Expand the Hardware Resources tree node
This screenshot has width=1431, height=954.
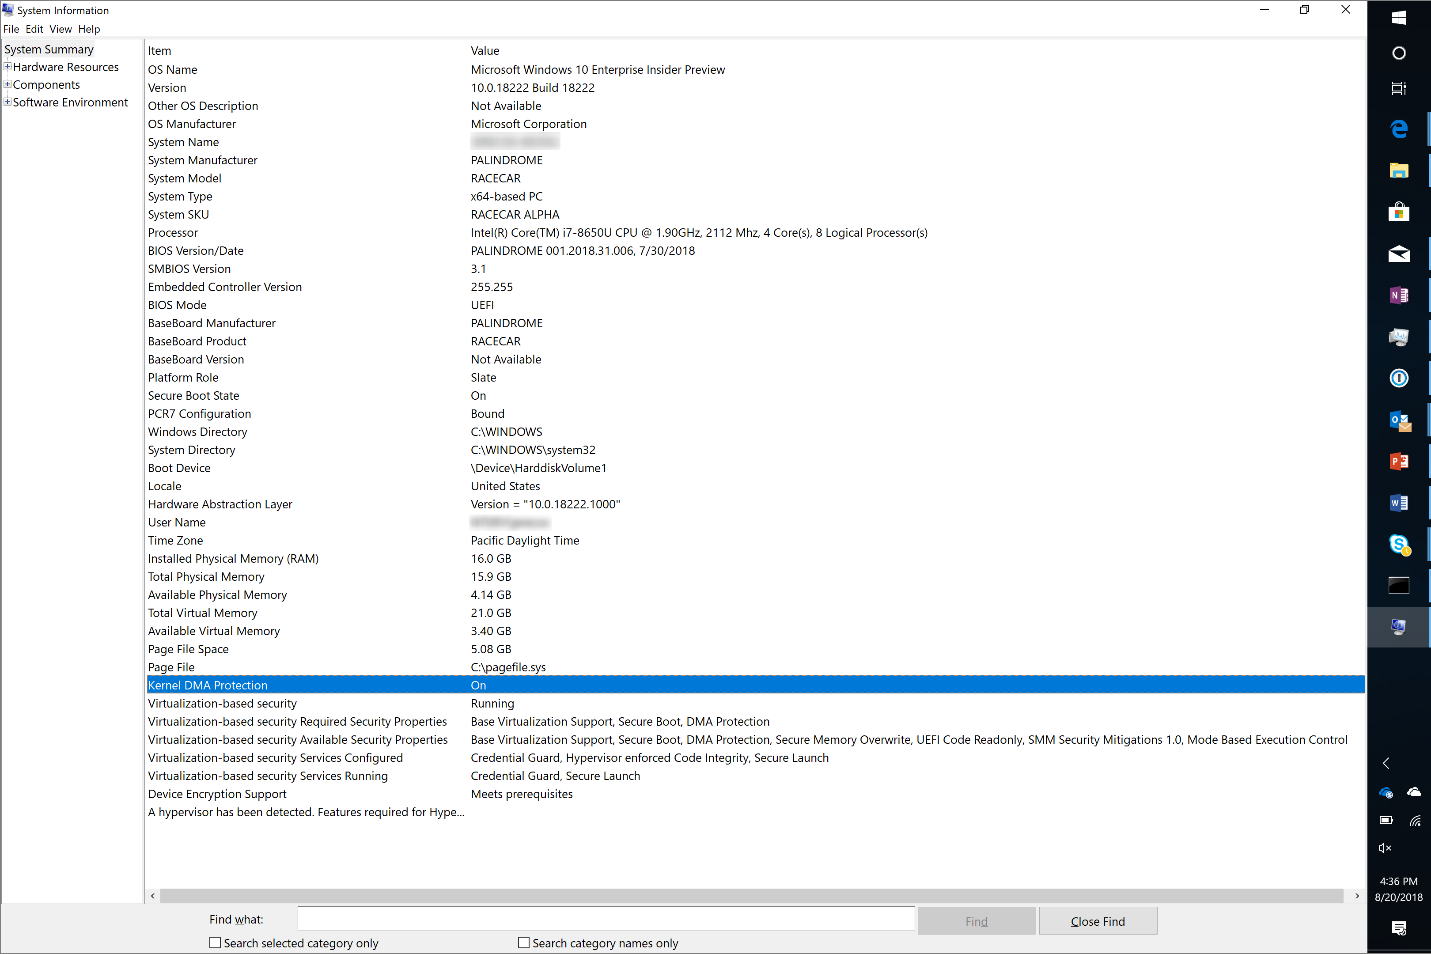pyautogui.click(x=8, y=67)
